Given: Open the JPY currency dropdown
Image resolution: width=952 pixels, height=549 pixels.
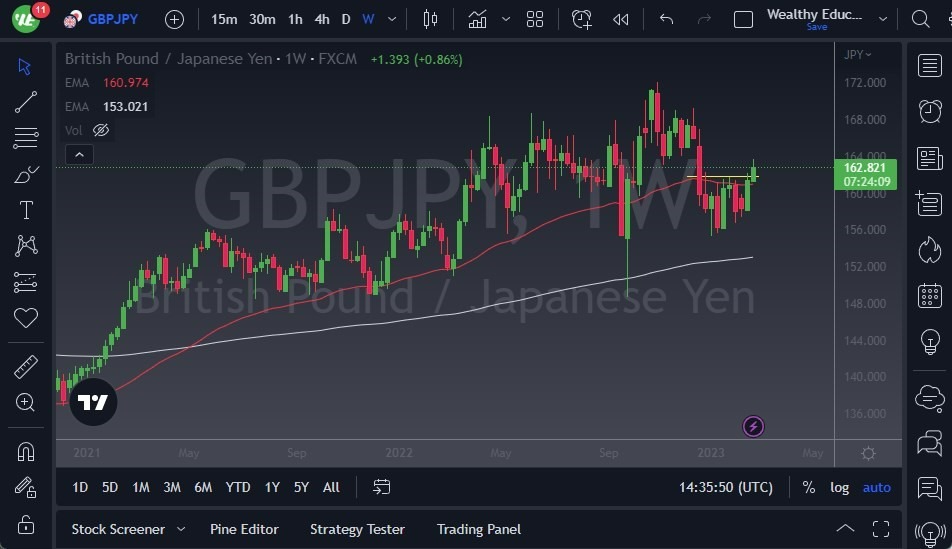Looking at the screenshot, I should (x=857, y=55).
